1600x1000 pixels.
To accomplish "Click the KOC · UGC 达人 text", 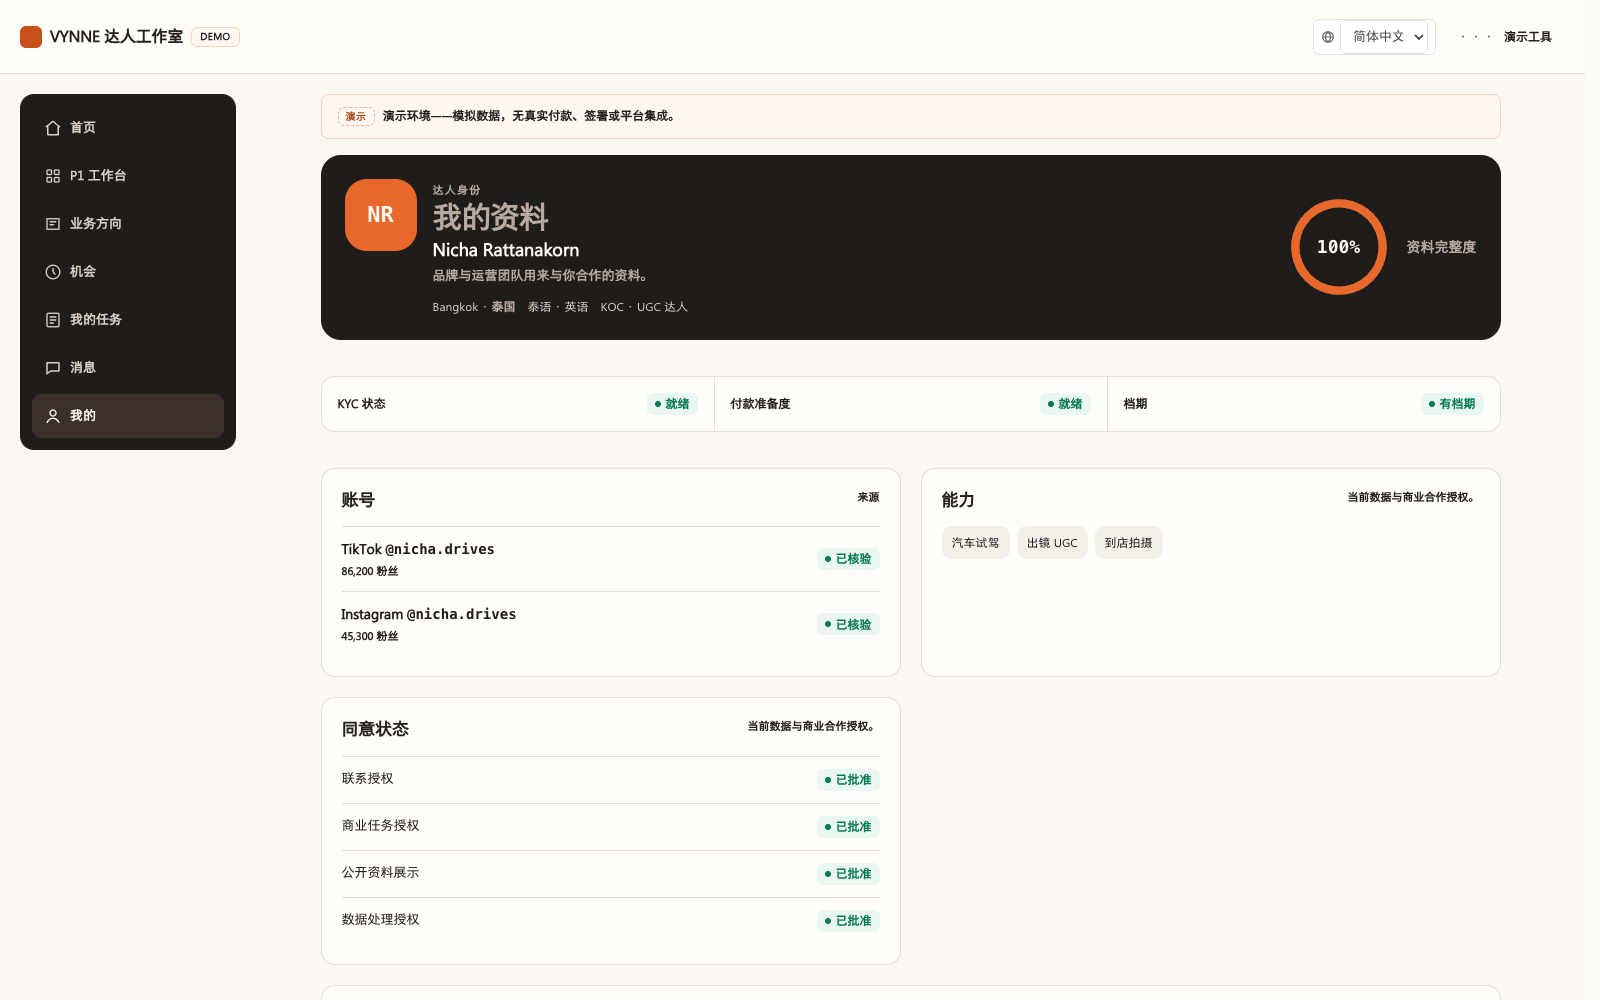I will click(644, 307).
